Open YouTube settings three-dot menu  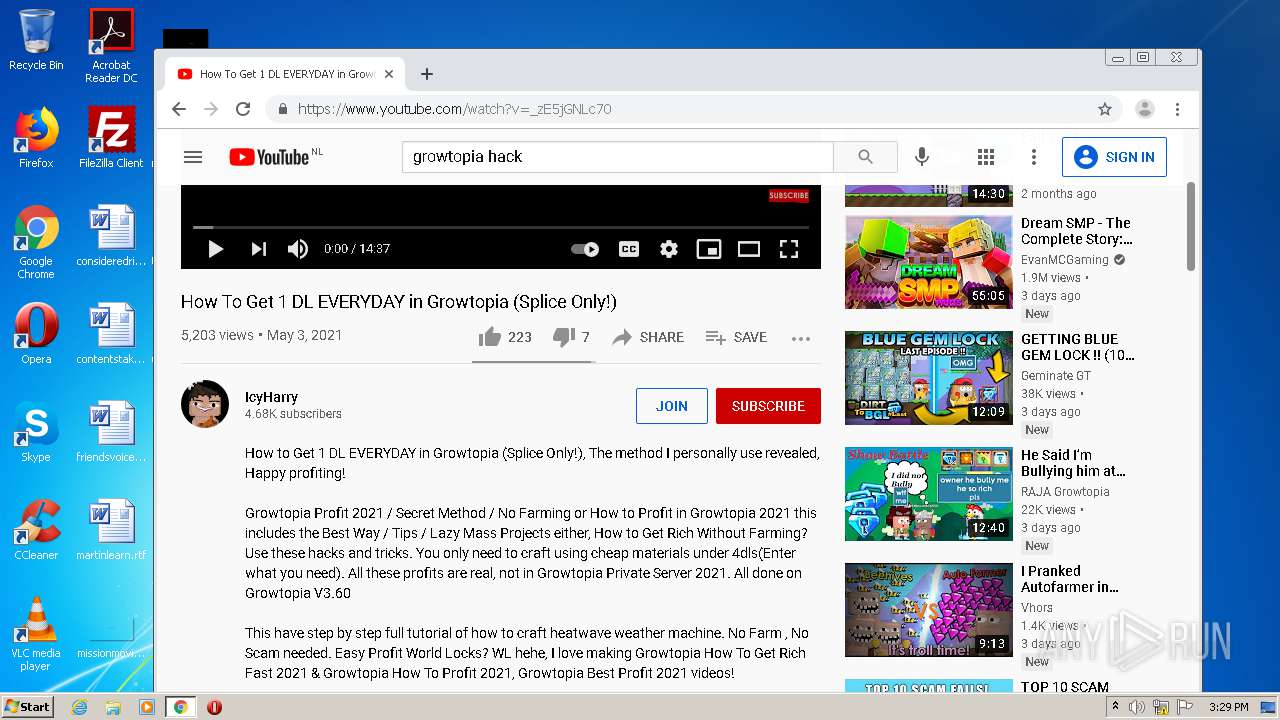(1034, 157)
